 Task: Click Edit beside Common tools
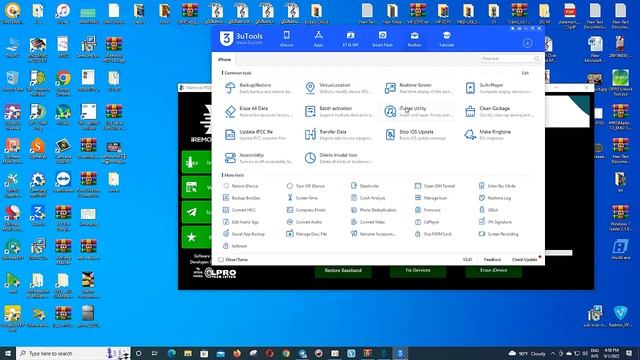pos(525,73)
